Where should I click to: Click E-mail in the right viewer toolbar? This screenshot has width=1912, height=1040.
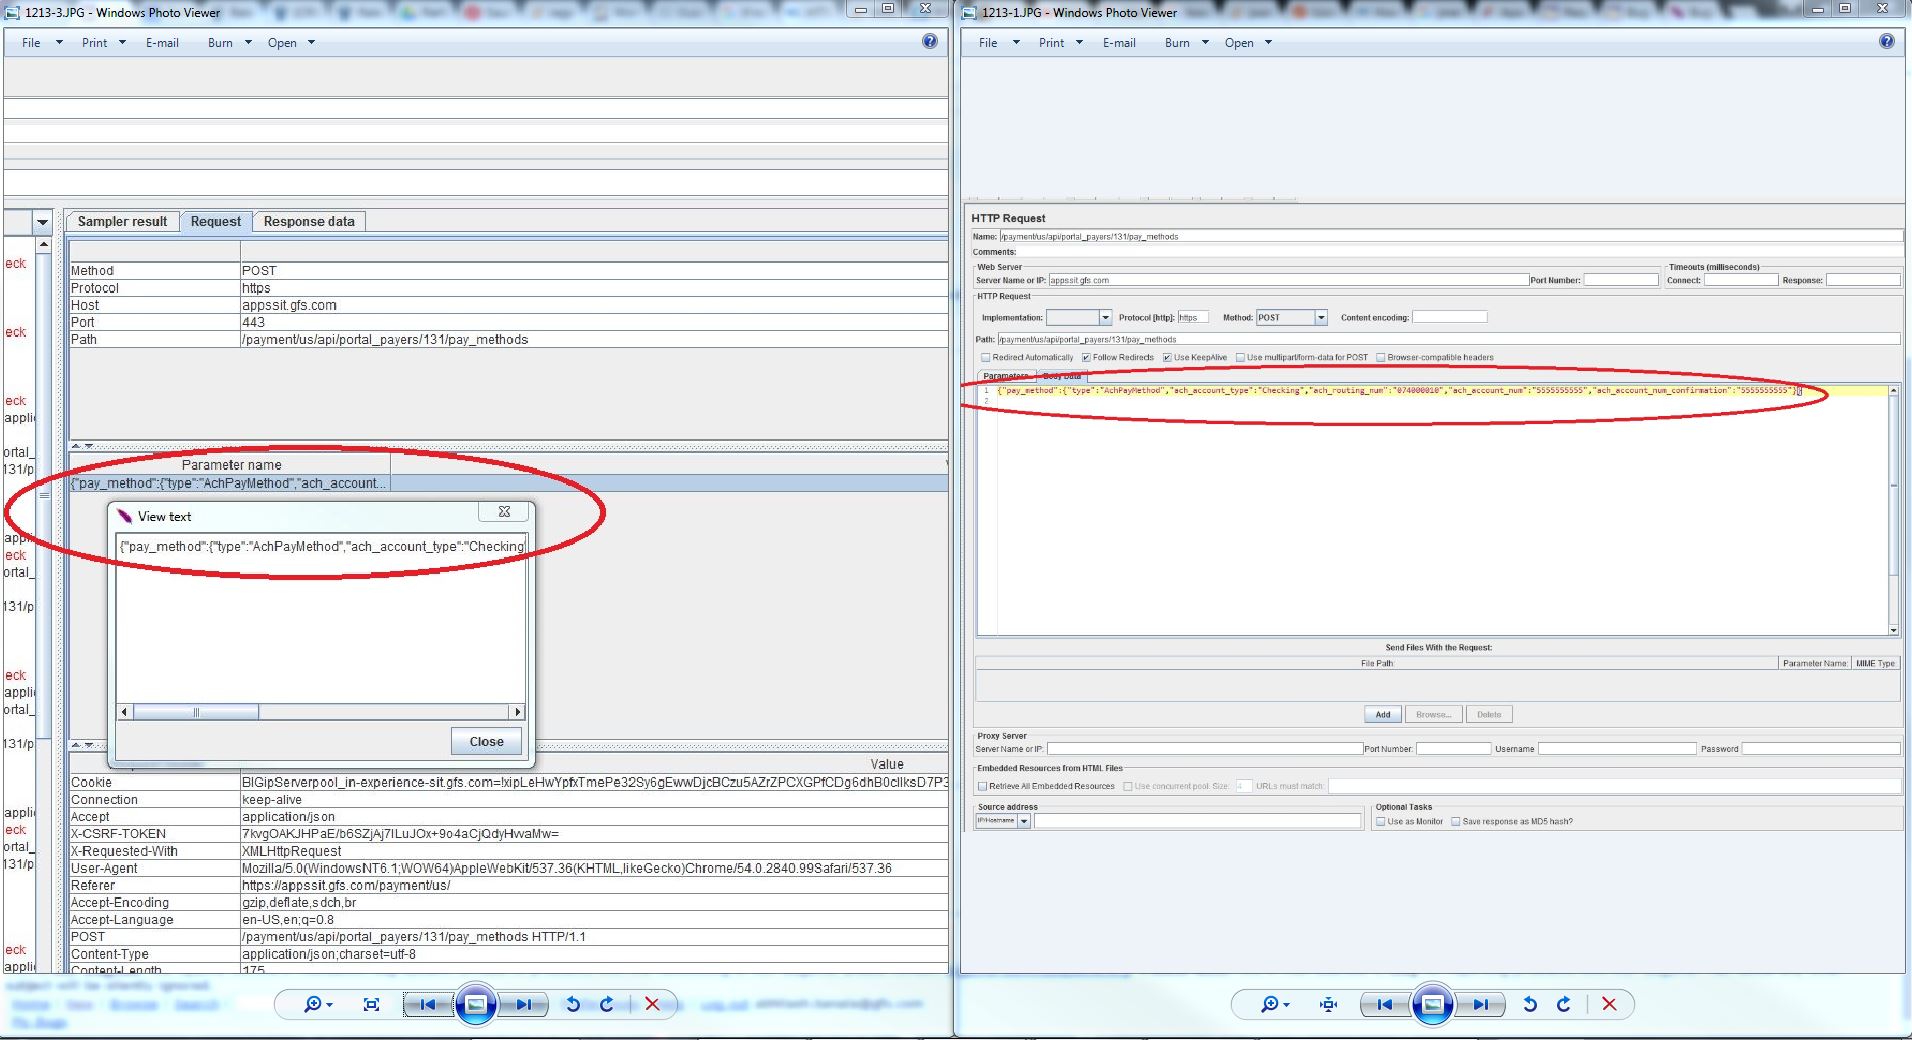[1119, 43]
